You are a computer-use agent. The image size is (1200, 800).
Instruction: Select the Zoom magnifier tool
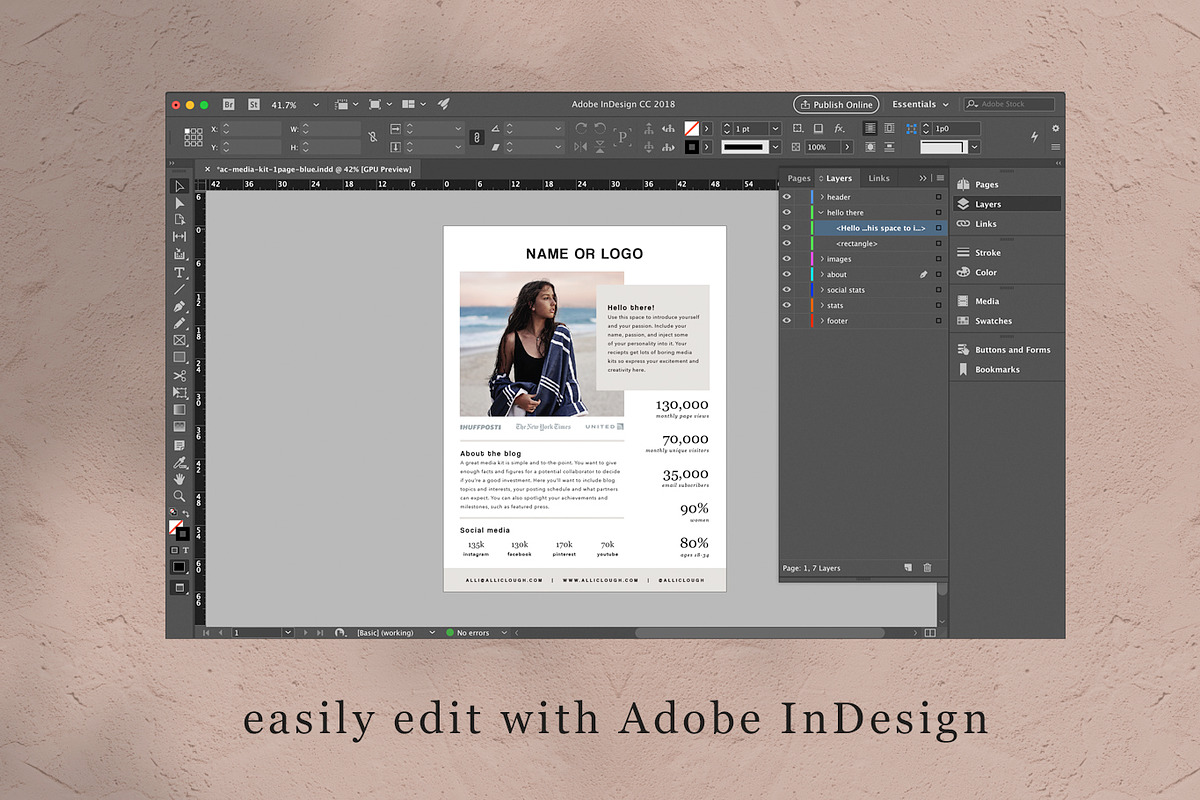pos(180,496)
